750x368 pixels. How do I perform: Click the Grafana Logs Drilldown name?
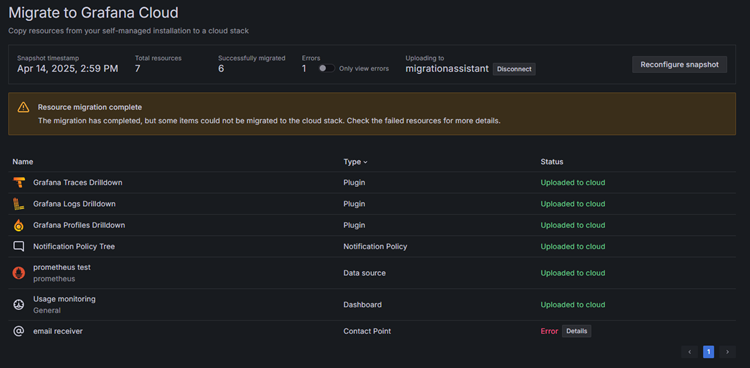pyautogui.click(x=74, y=204)
